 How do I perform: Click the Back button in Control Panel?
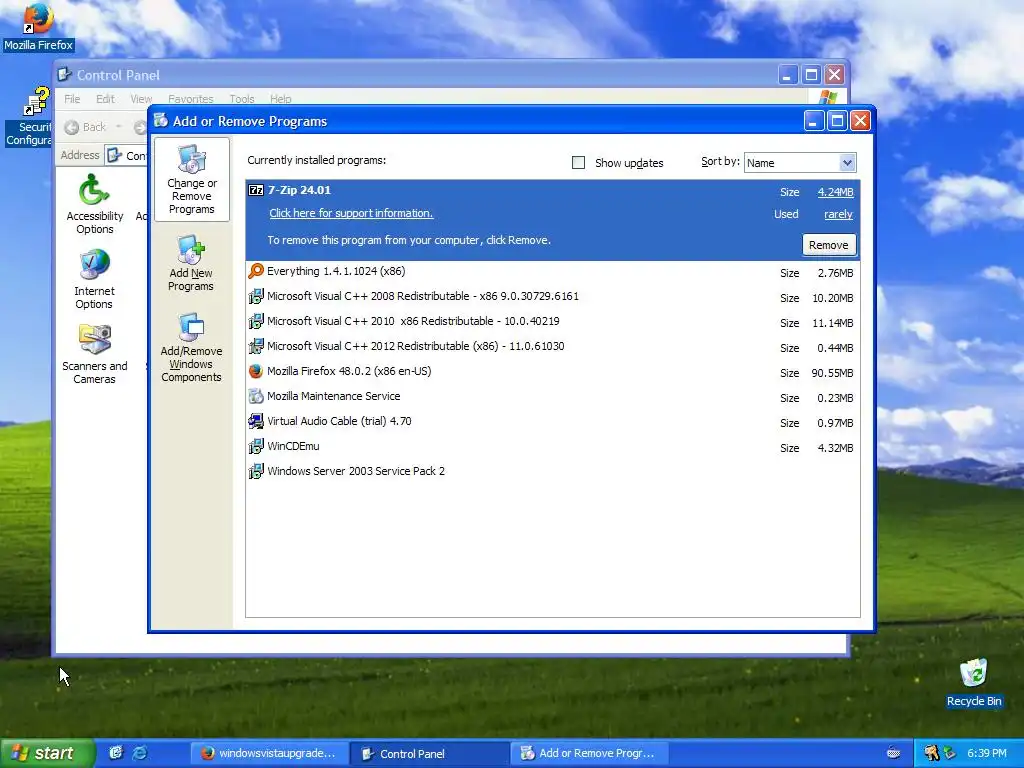(86, 127)
